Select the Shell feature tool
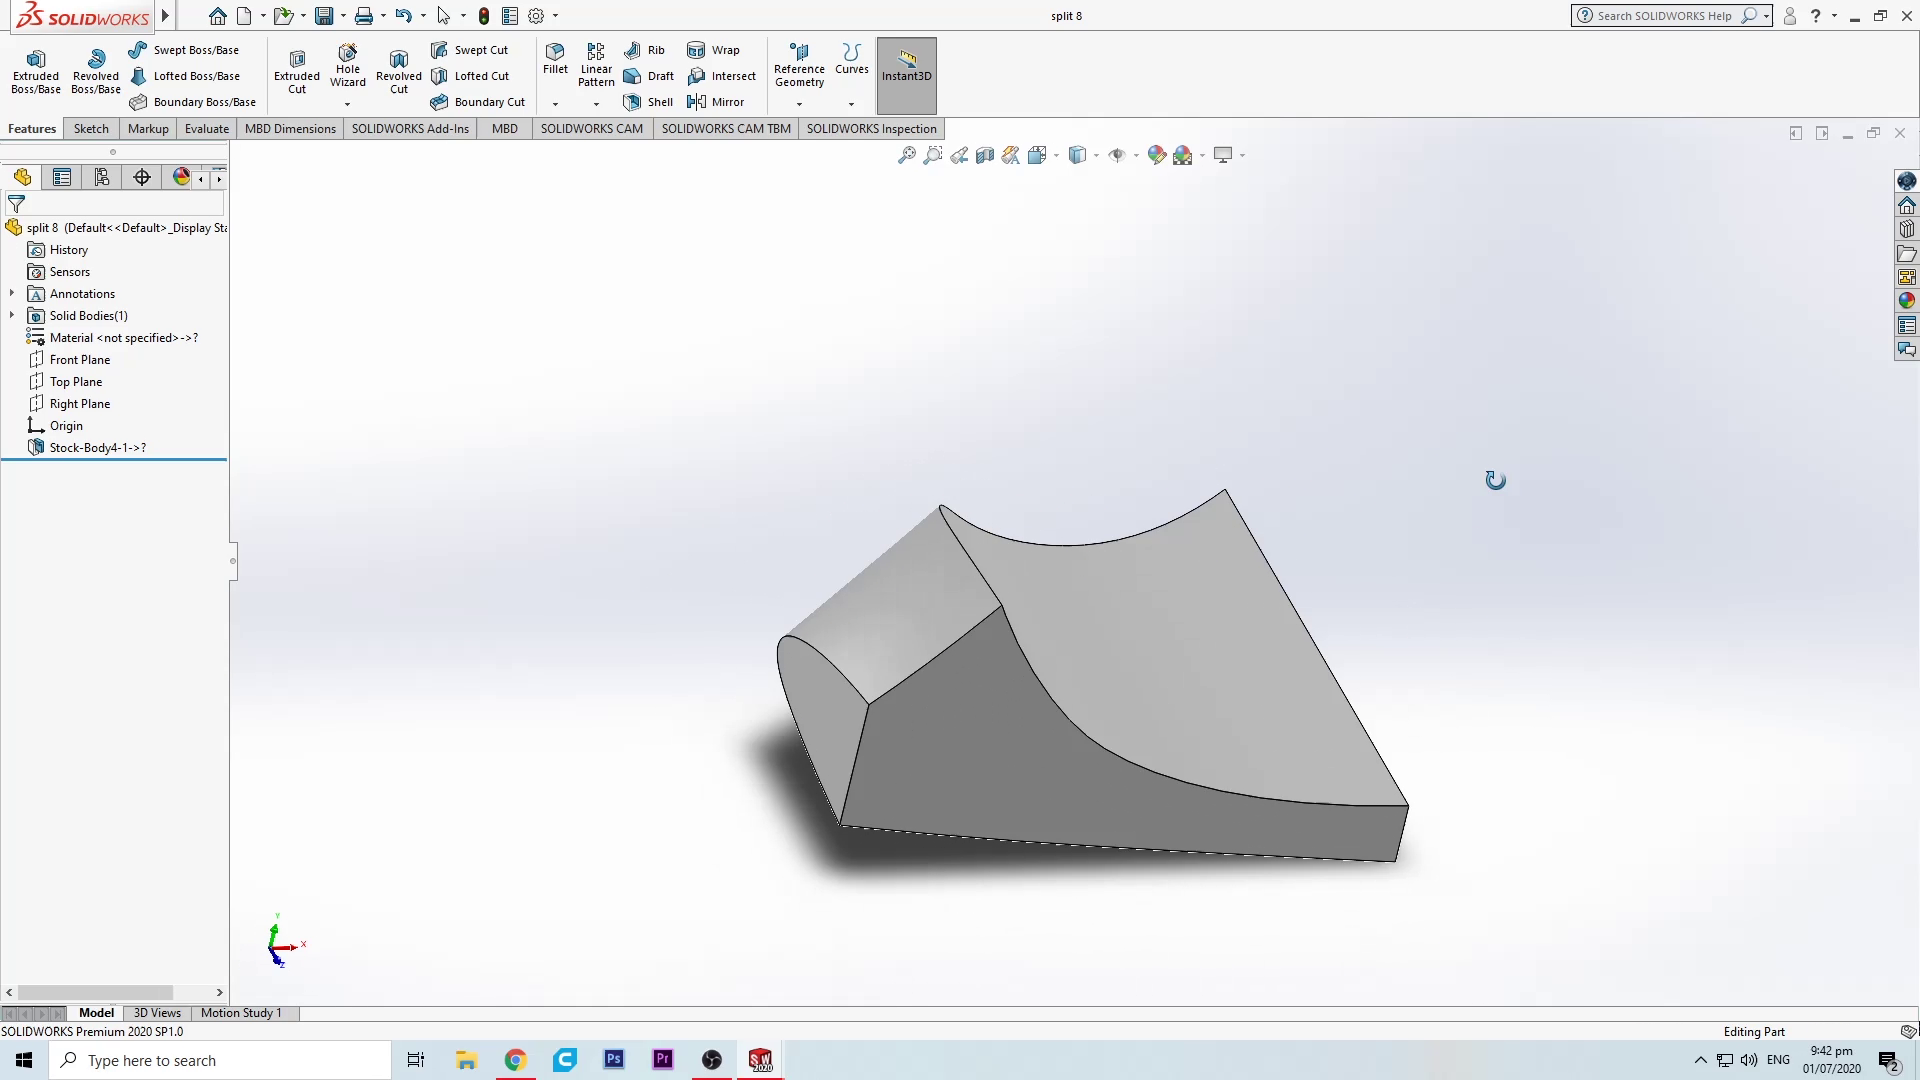Image resolution: width=1920 pixels, height=1080 pixels. (x=648, y=102)
